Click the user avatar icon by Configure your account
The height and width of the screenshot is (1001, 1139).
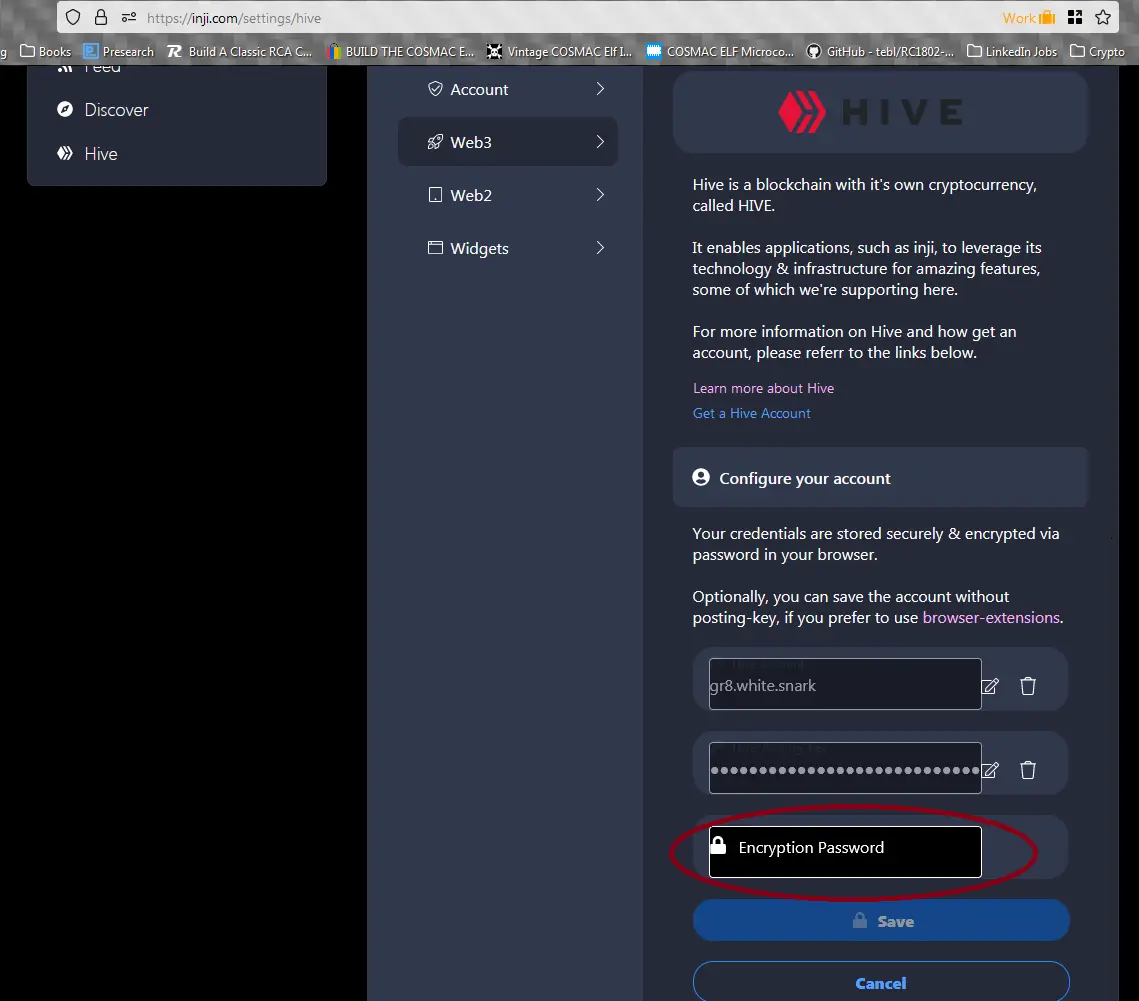click(x=701, y=477)
